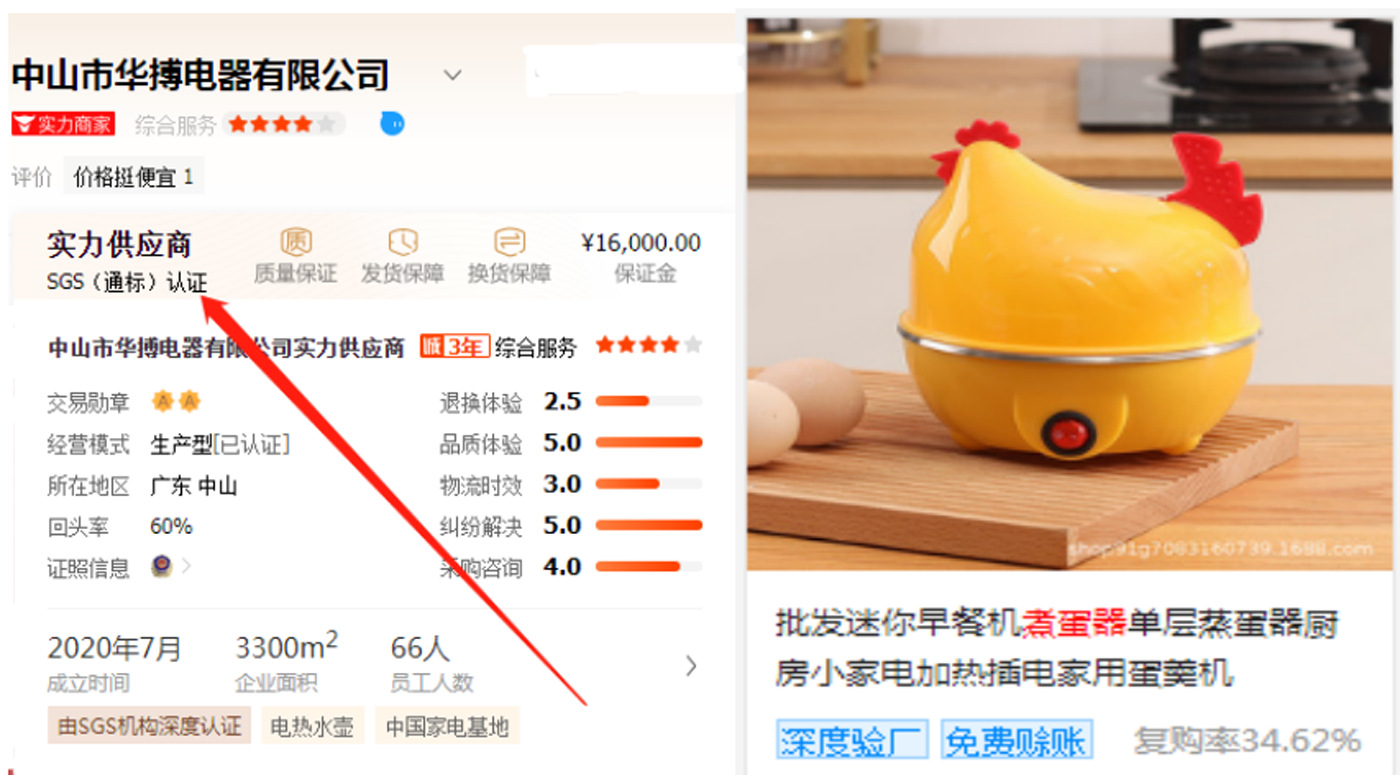Click the 深度验厂 label
The image size is (1400, 775).
coord(852,741)
